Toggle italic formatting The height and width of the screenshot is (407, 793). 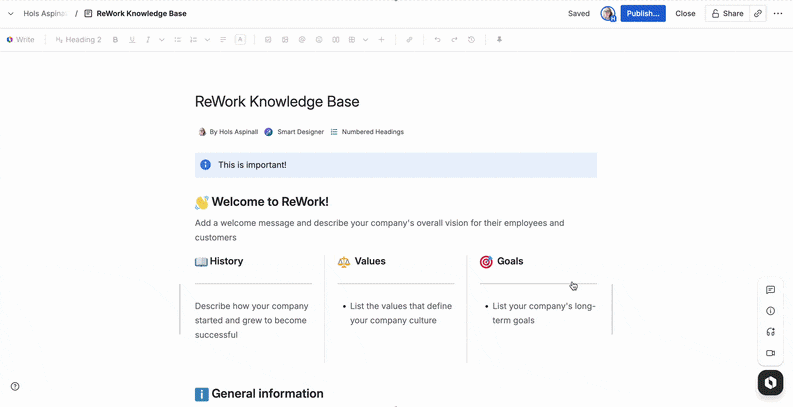point(148,39)
